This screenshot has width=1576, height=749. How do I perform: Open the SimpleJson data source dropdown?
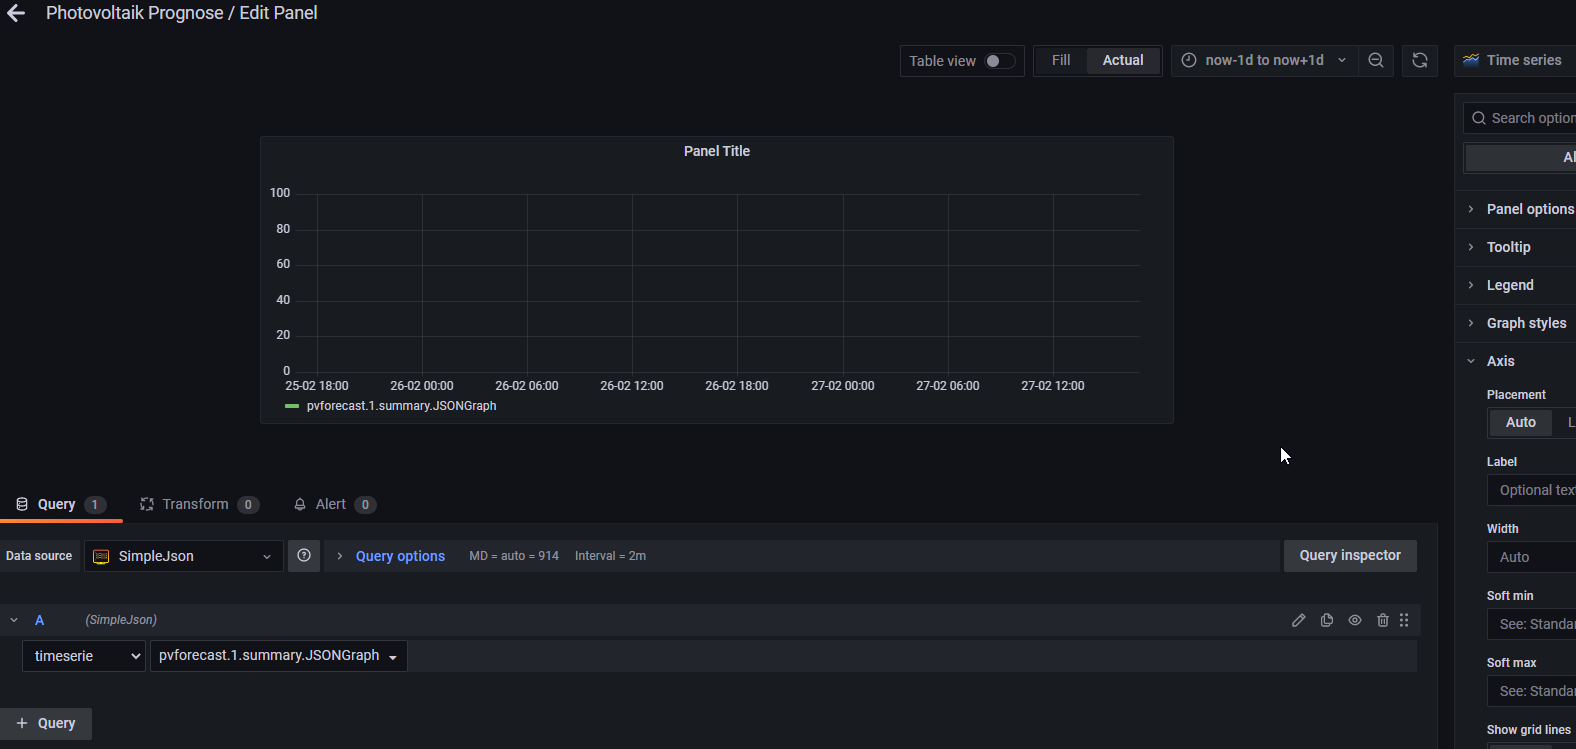click(184, 556)
